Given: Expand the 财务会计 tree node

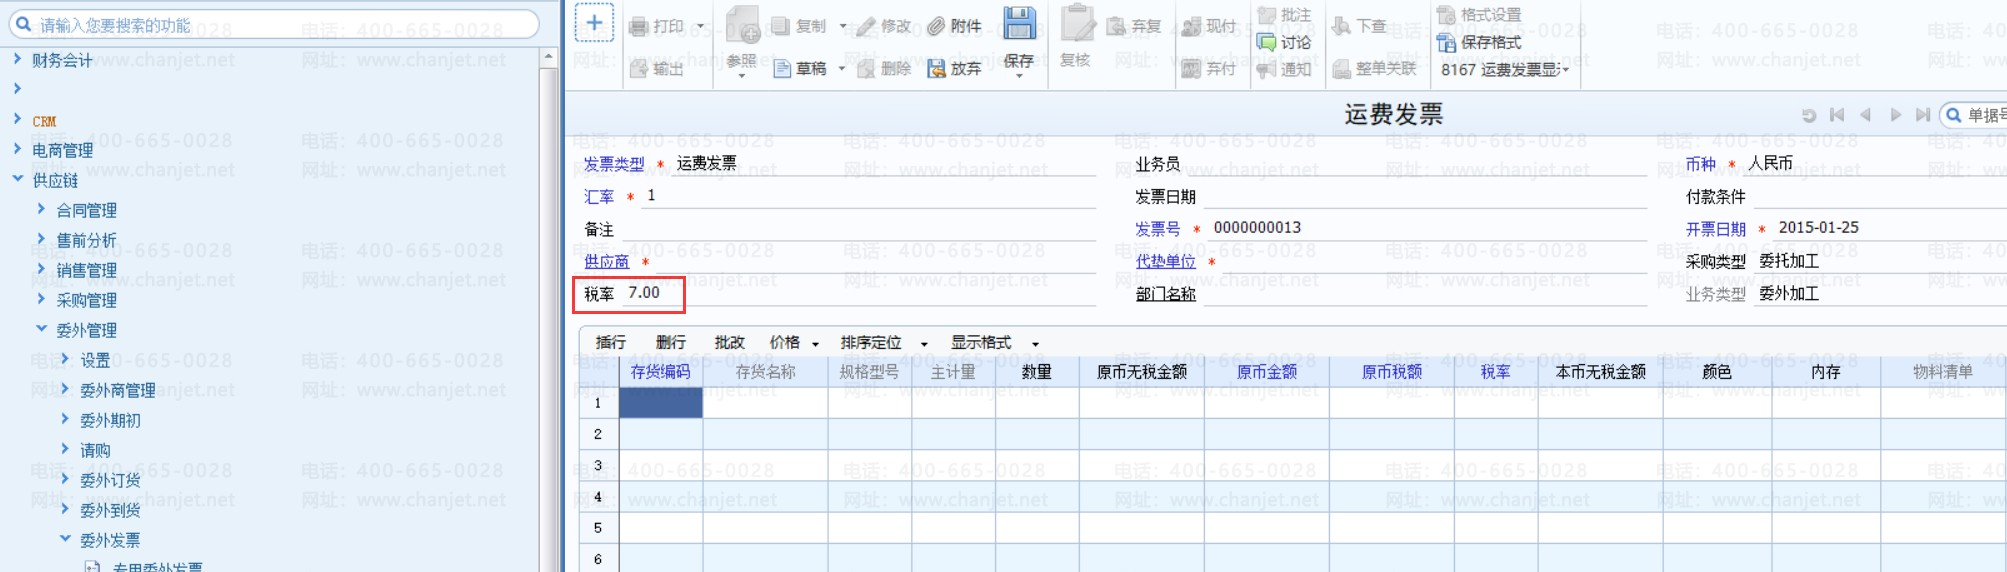Looking at the screenshot, I should coord(18,60).
